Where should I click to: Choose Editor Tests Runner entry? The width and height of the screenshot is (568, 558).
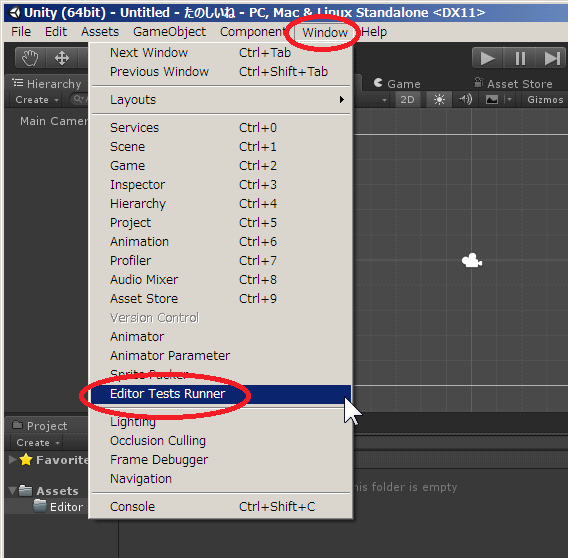(221, 394)
